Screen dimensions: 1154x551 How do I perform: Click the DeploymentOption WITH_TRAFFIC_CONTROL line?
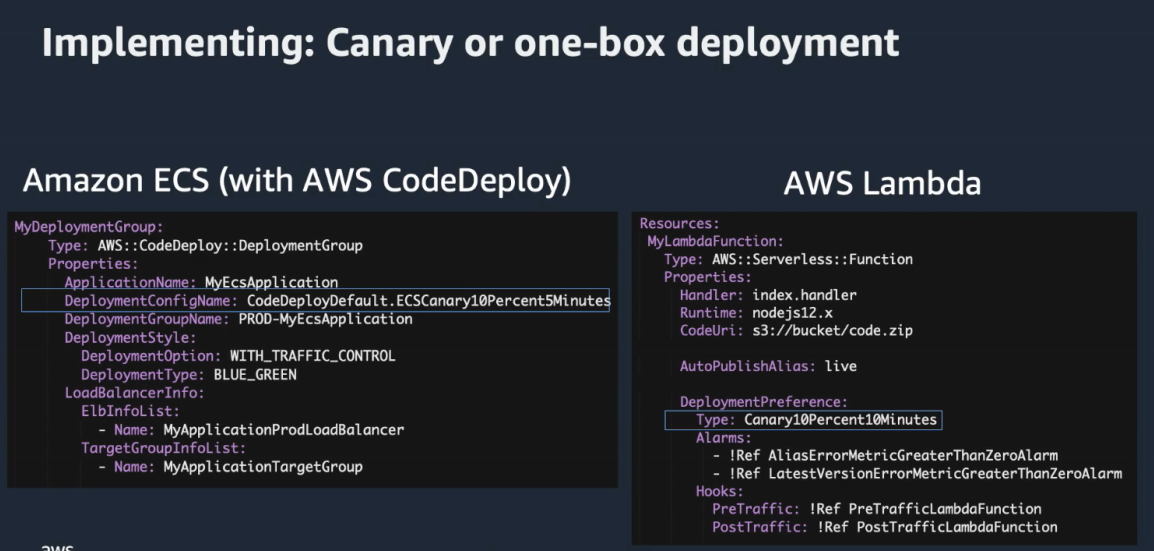[x=238, y=356]
